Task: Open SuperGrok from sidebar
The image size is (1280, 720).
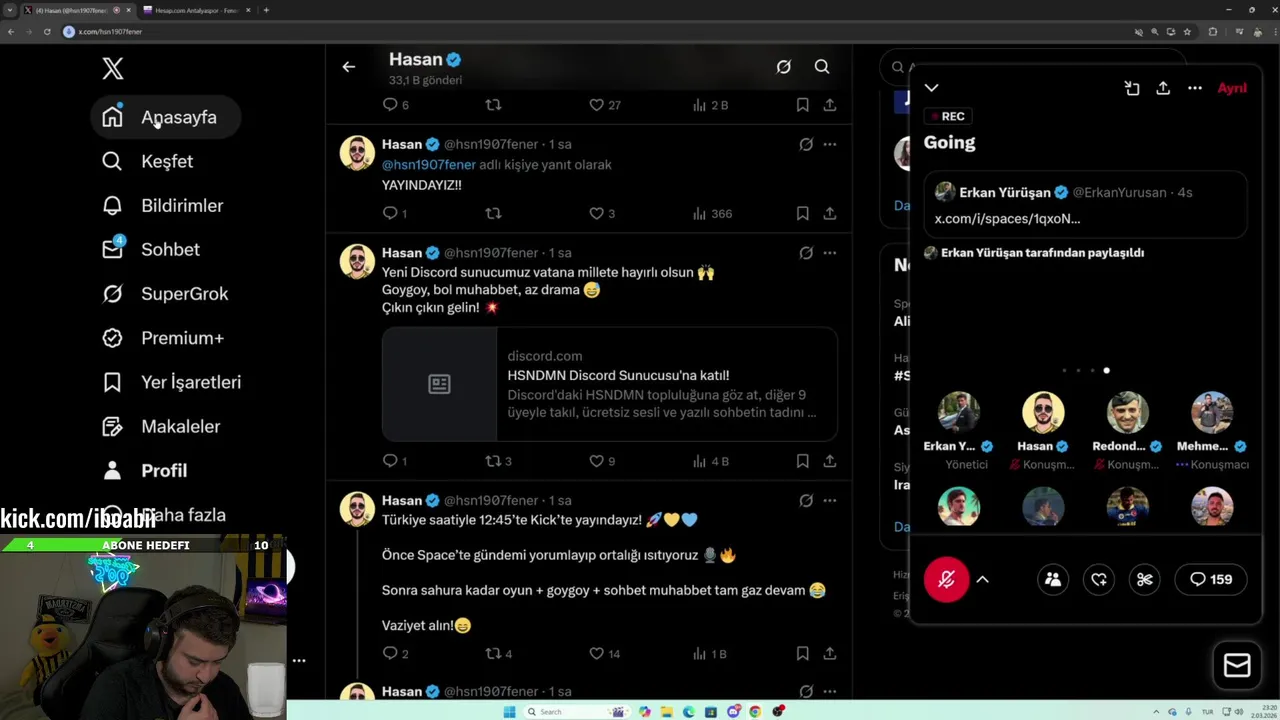Action: click(165, 293)
